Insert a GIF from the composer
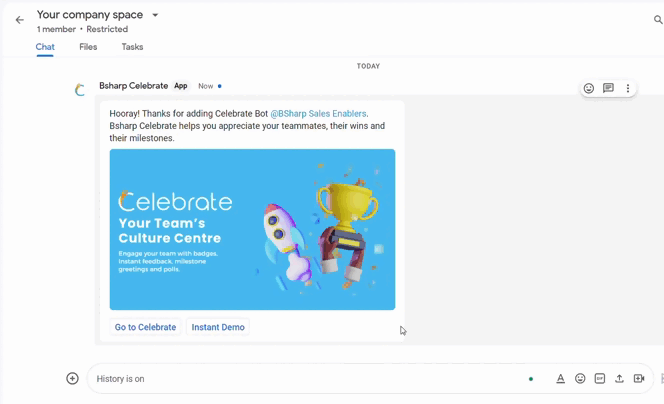 [600, 379]
